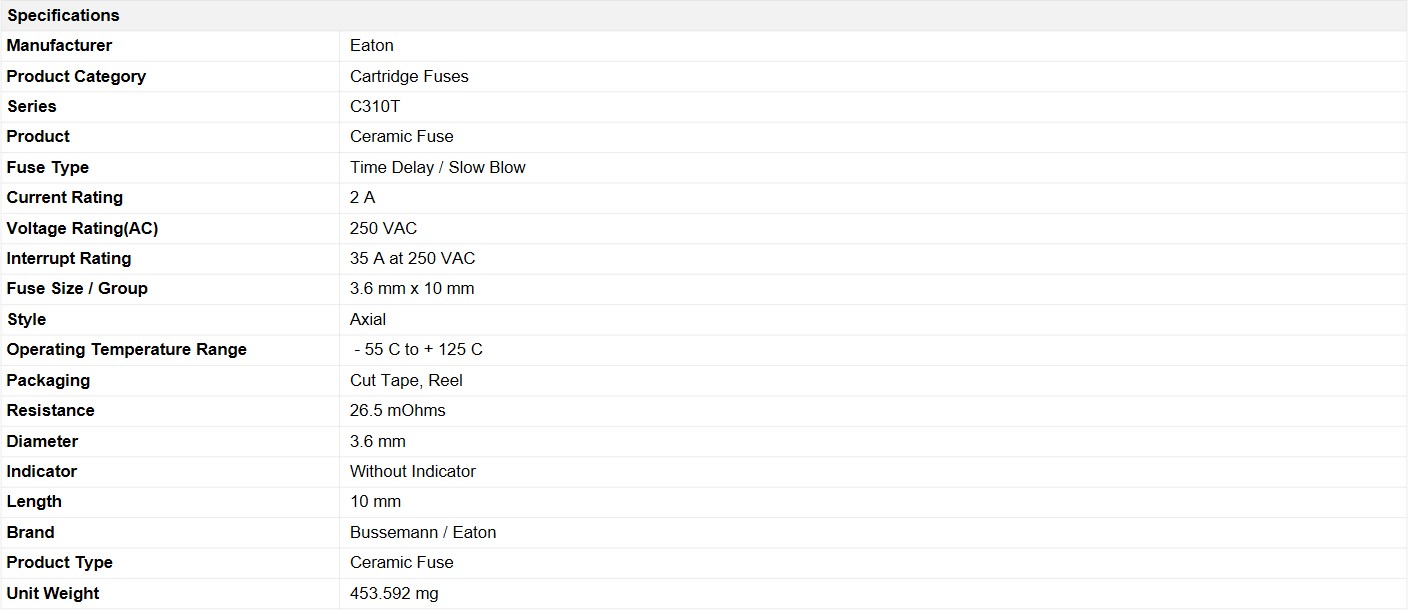The width and height of the screenshot is (1408, 614).
Task: Click the 2 A current value
Action: coord(363,197)
